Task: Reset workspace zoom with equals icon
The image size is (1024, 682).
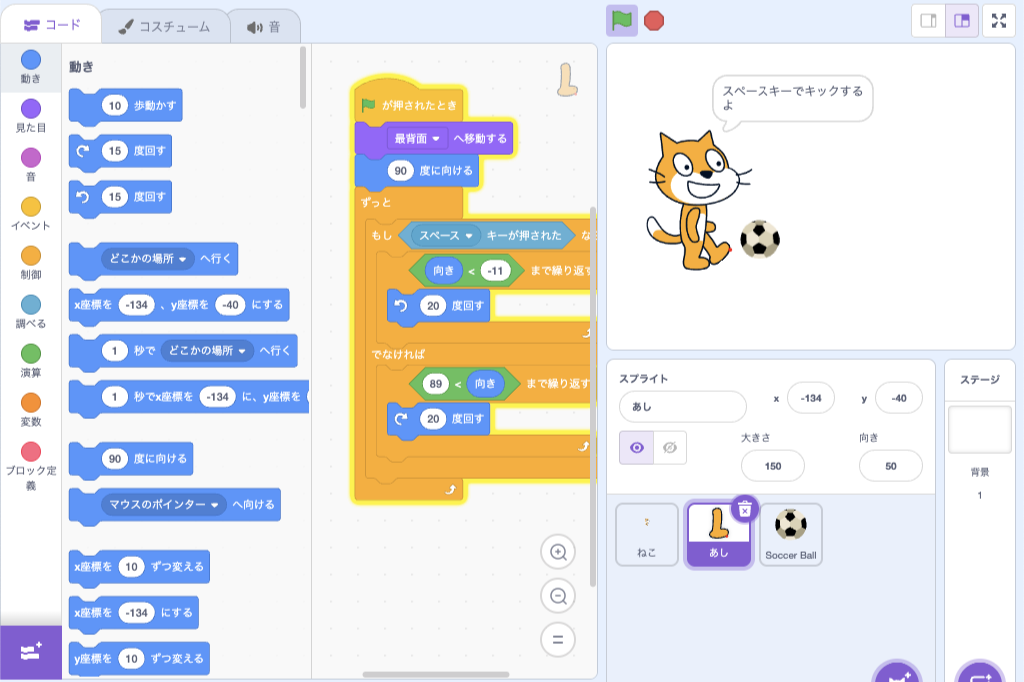Action: pyautogui.click(x=558, y=640)
